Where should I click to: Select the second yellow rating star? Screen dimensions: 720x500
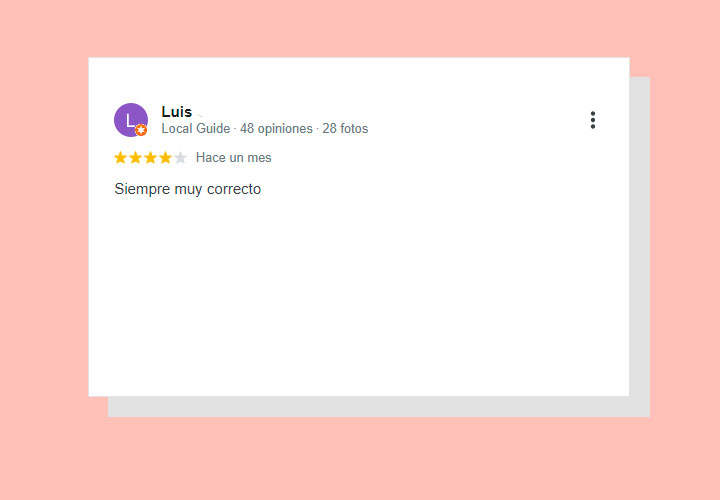[135, 157]
